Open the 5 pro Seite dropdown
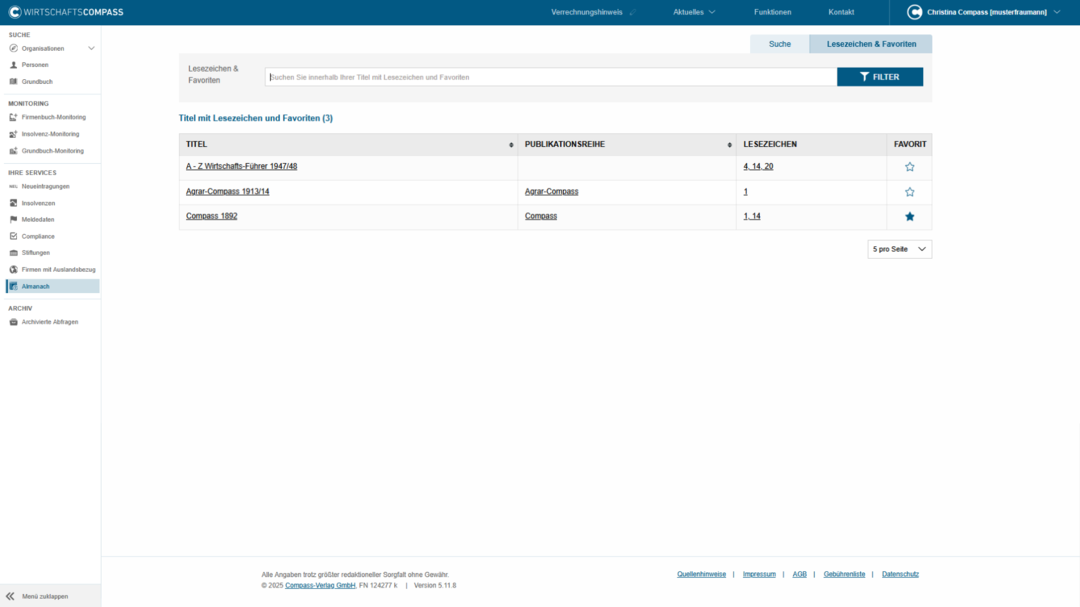 899,249
